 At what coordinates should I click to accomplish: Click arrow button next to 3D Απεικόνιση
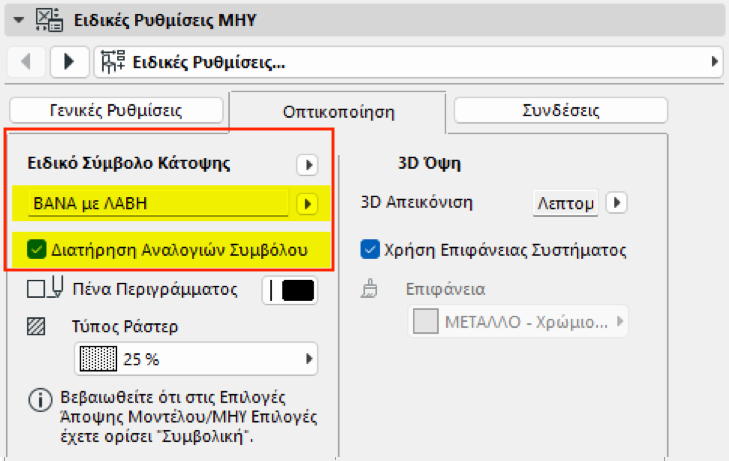[617, 204]
